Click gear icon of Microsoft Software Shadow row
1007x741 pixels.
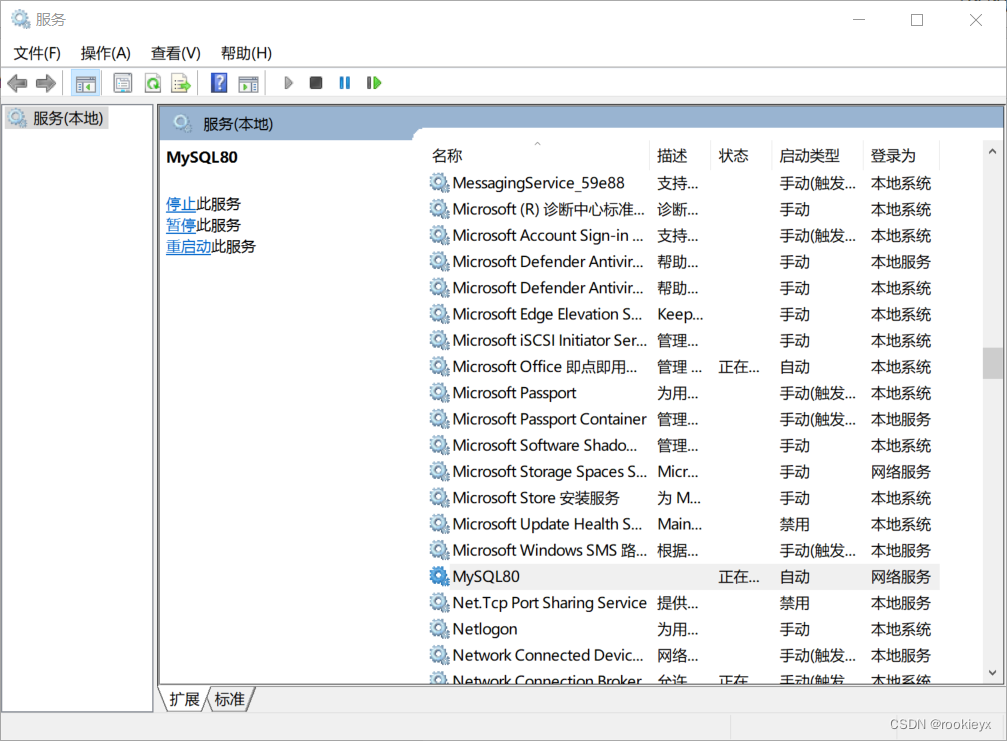[439, 445]
